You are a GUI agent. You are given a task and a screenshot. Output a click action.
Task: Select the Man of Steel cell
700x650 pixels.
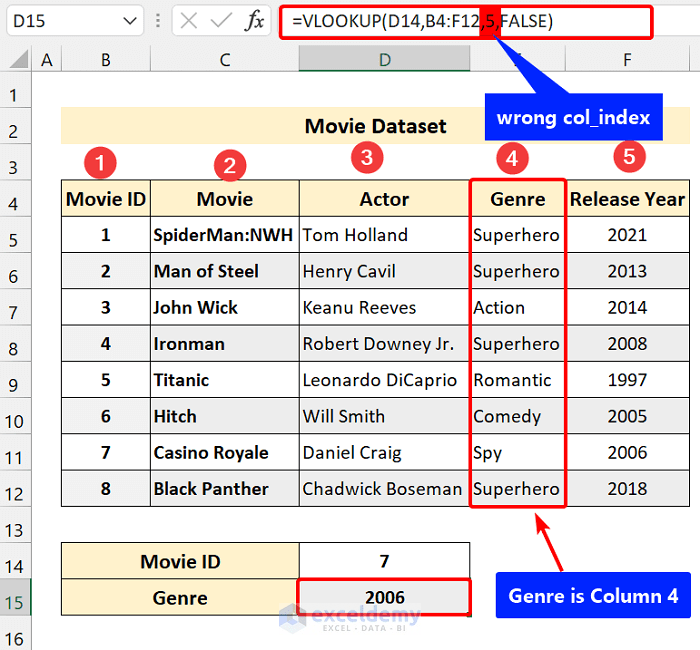coord(225,271)
